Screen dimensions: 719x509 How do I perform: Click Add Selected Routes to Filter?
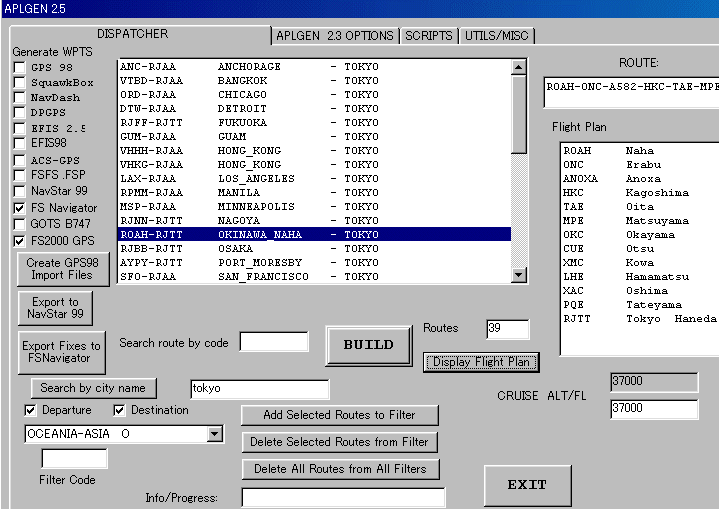(x=339, y=415)
